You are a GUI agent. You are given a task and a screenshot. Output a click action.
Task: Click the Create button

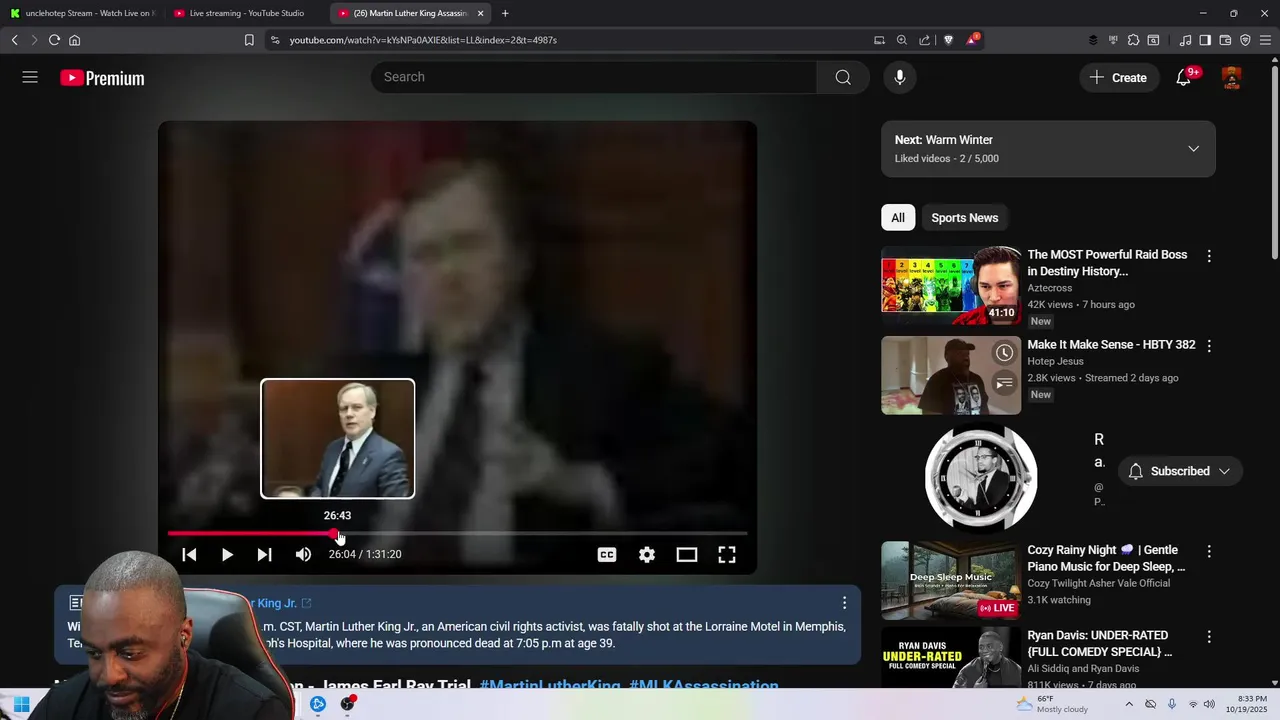[1119, 77]
